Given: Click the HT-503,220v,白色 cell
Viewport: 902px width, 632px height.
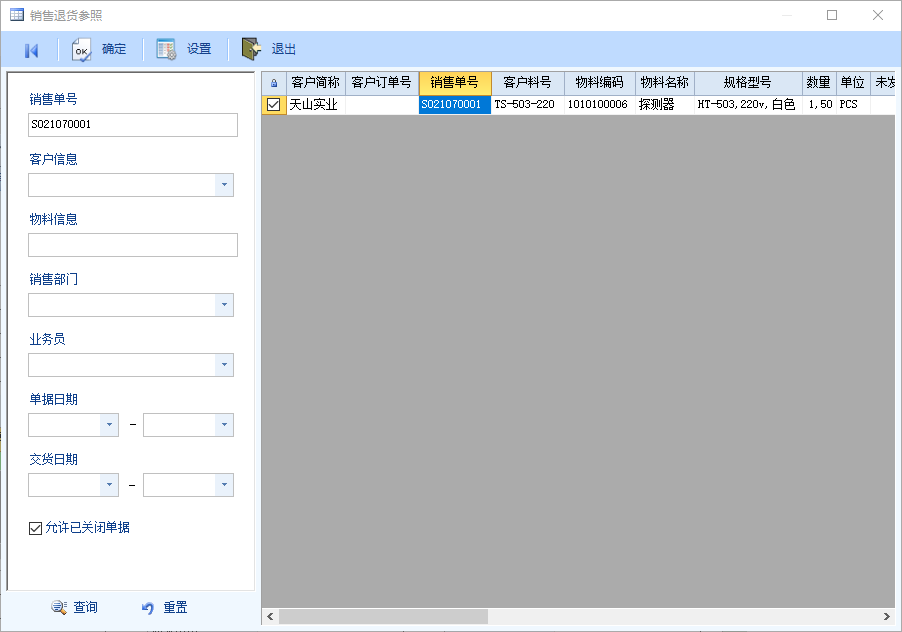Looking at the screenshot, I should 748,105.
